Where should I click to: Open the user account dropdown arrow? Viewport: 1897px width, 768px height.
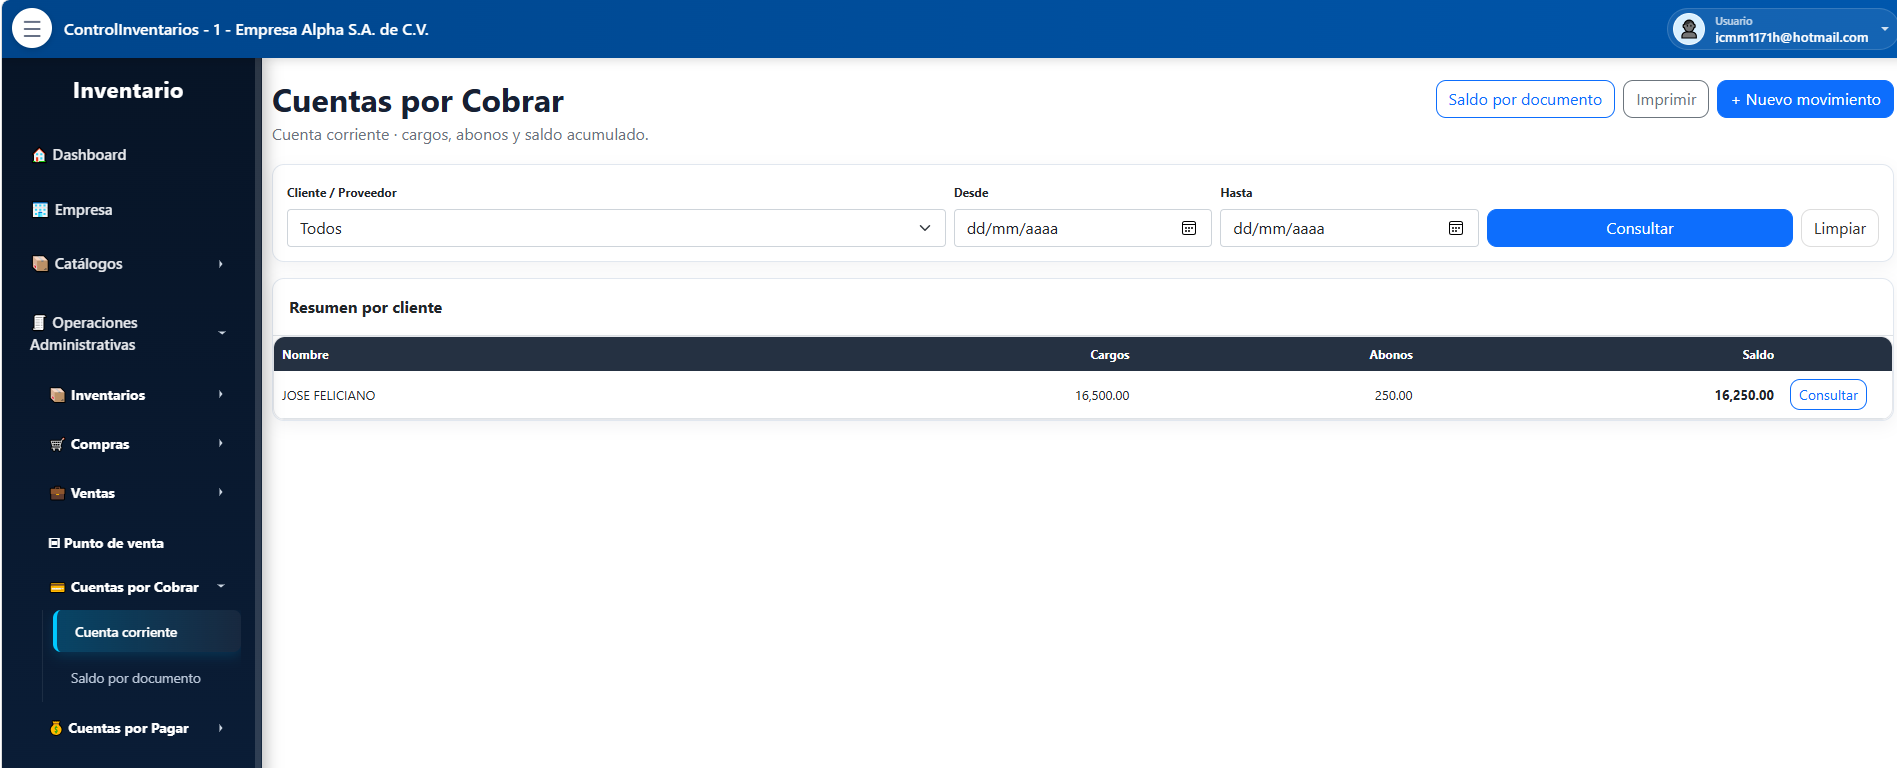1884,29
